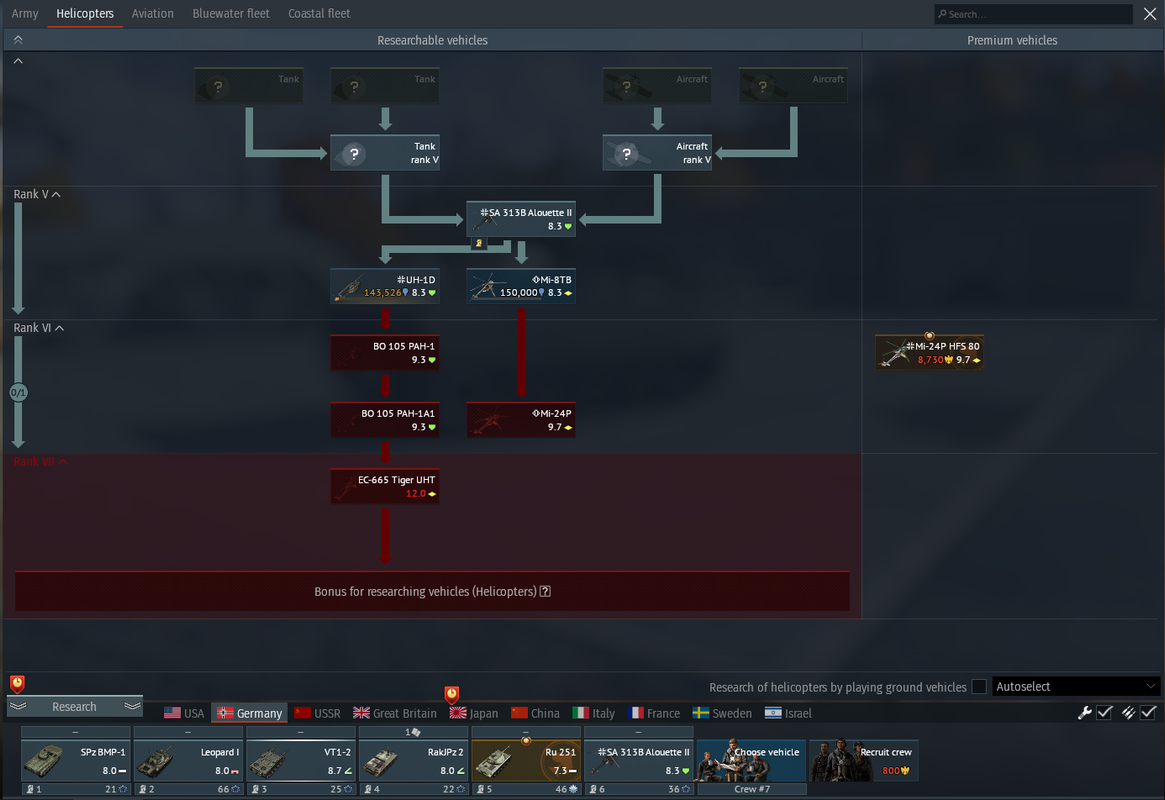Select the Italy nation tab
The height and width of the screenshot is (800, 1165).
(x=594, y=713)
